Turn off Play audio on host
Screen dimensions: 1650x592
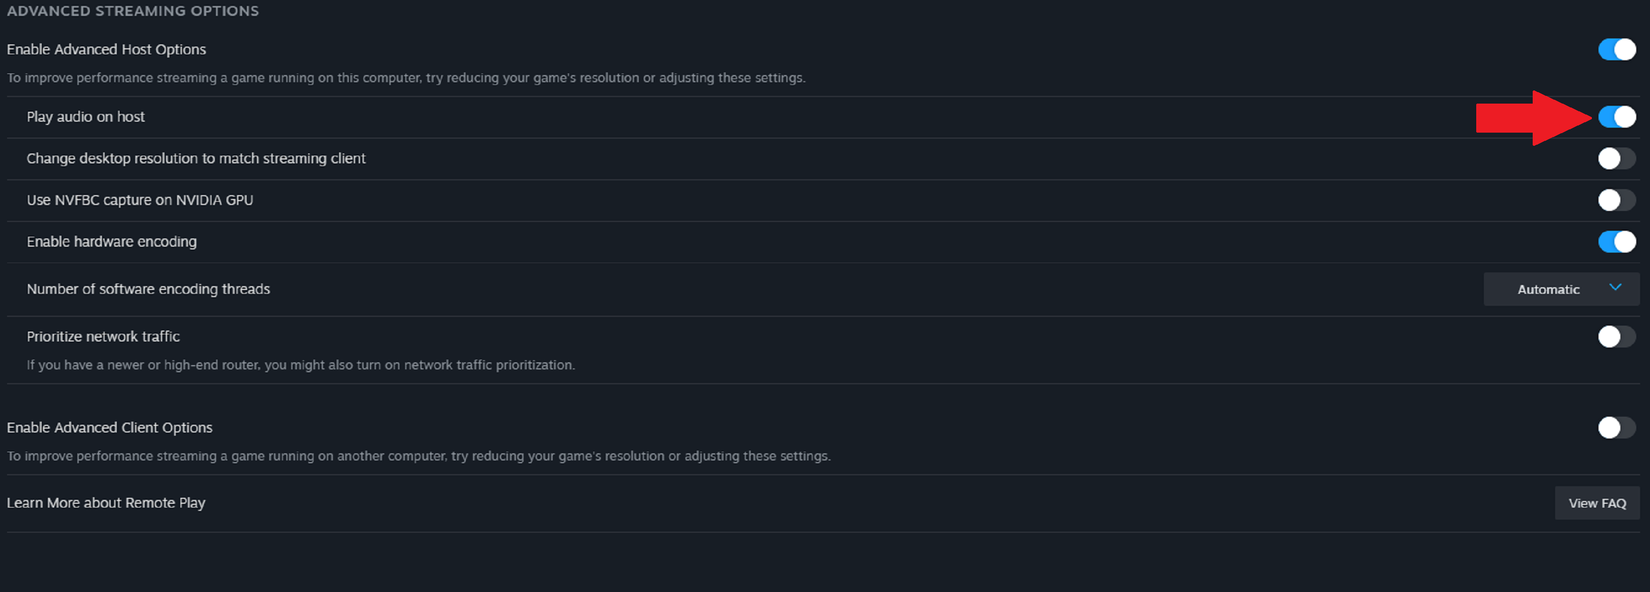point(1616,116)
